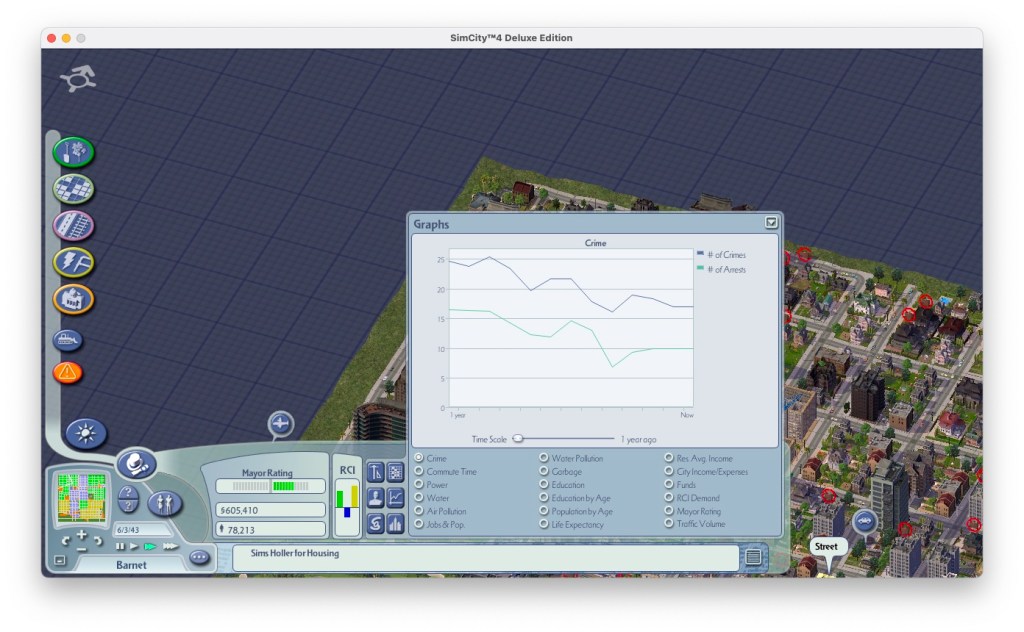Collapse the Graphs panel with arrow button
Viewport: 1024px width, 632px height.
pyautogui.click(x=771, y=223)
